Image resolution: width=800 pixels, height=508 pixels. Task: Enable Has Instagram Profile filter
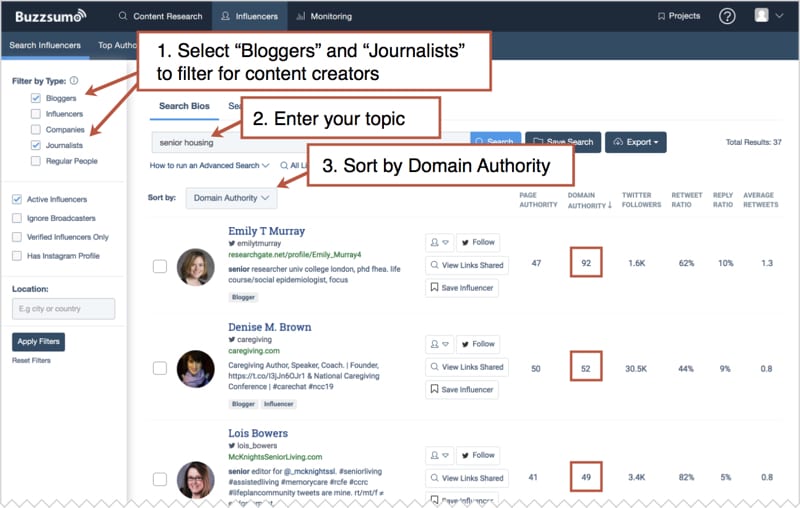click(x=17, y=256)
